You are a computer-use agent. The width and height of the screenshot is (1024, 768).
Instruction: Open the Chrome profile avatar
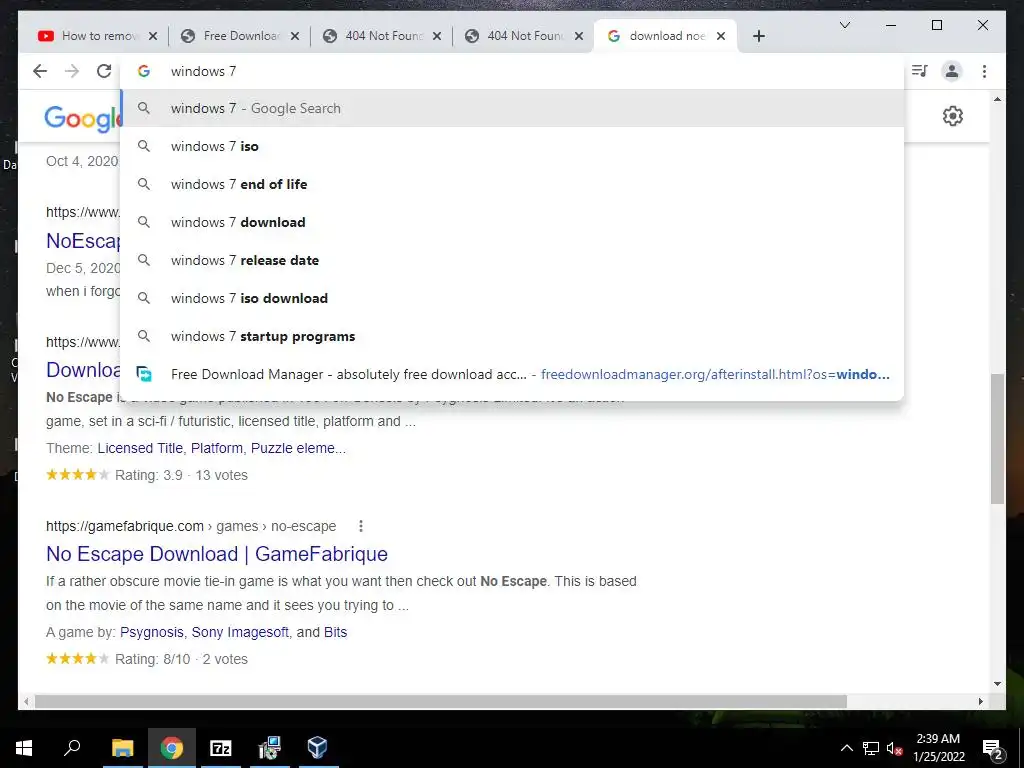click(952, 71)
